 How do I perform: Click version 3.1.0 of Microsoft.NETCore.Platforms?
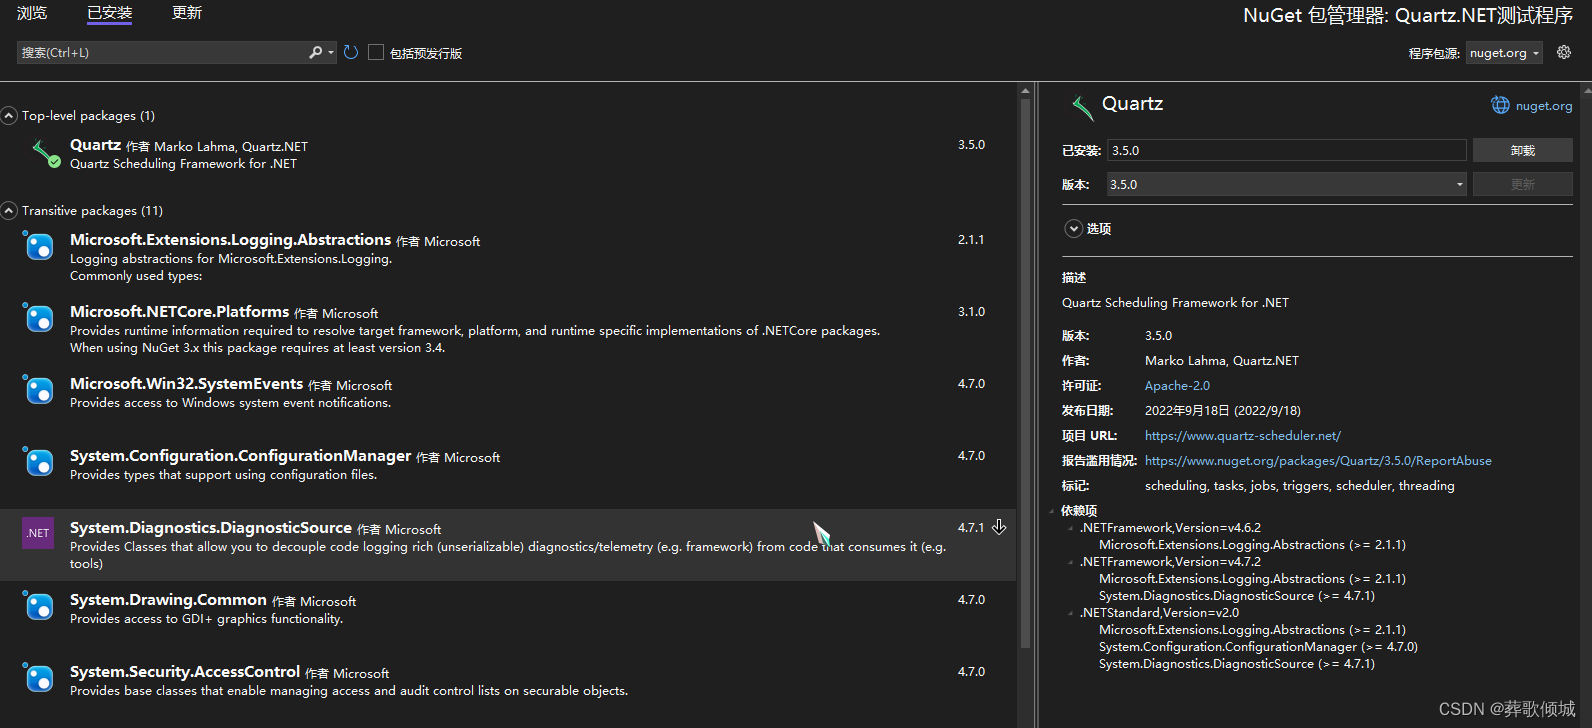click(971, 312)
